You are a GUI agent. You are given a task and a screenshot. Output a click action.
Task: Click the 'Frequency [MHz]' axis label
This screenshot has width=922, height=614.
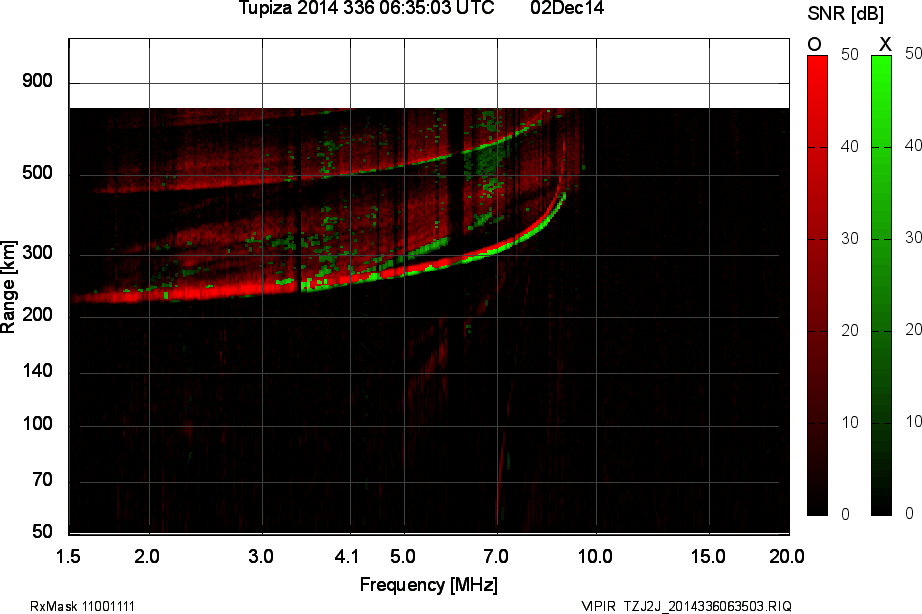coord(429,585)
